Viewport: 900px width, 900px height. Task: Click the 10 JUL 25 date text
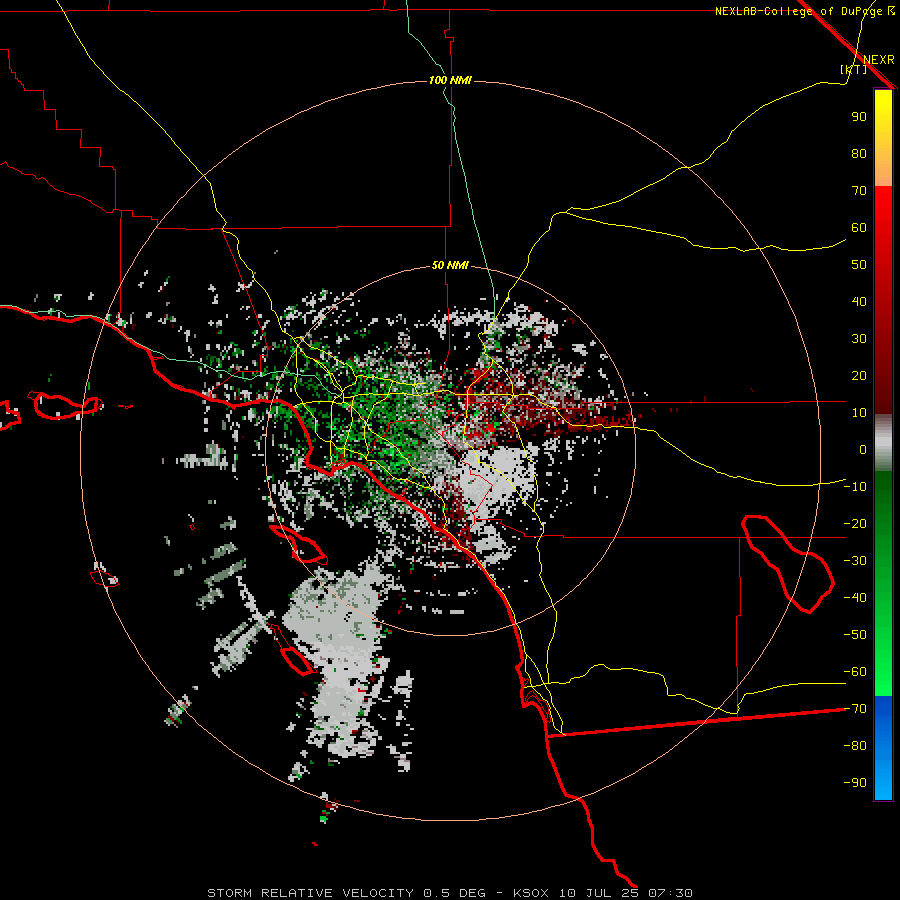(x=599, y=893)
